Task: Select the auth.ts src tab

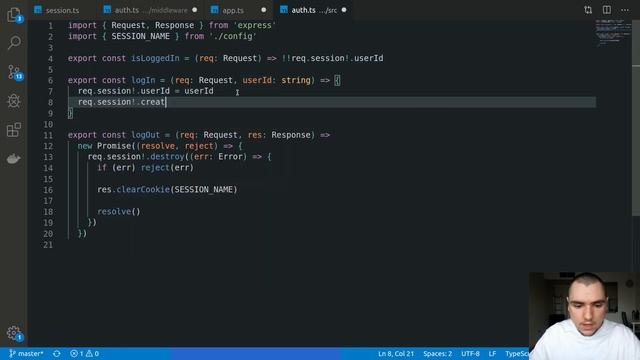Action: click(x=314, y=10)
